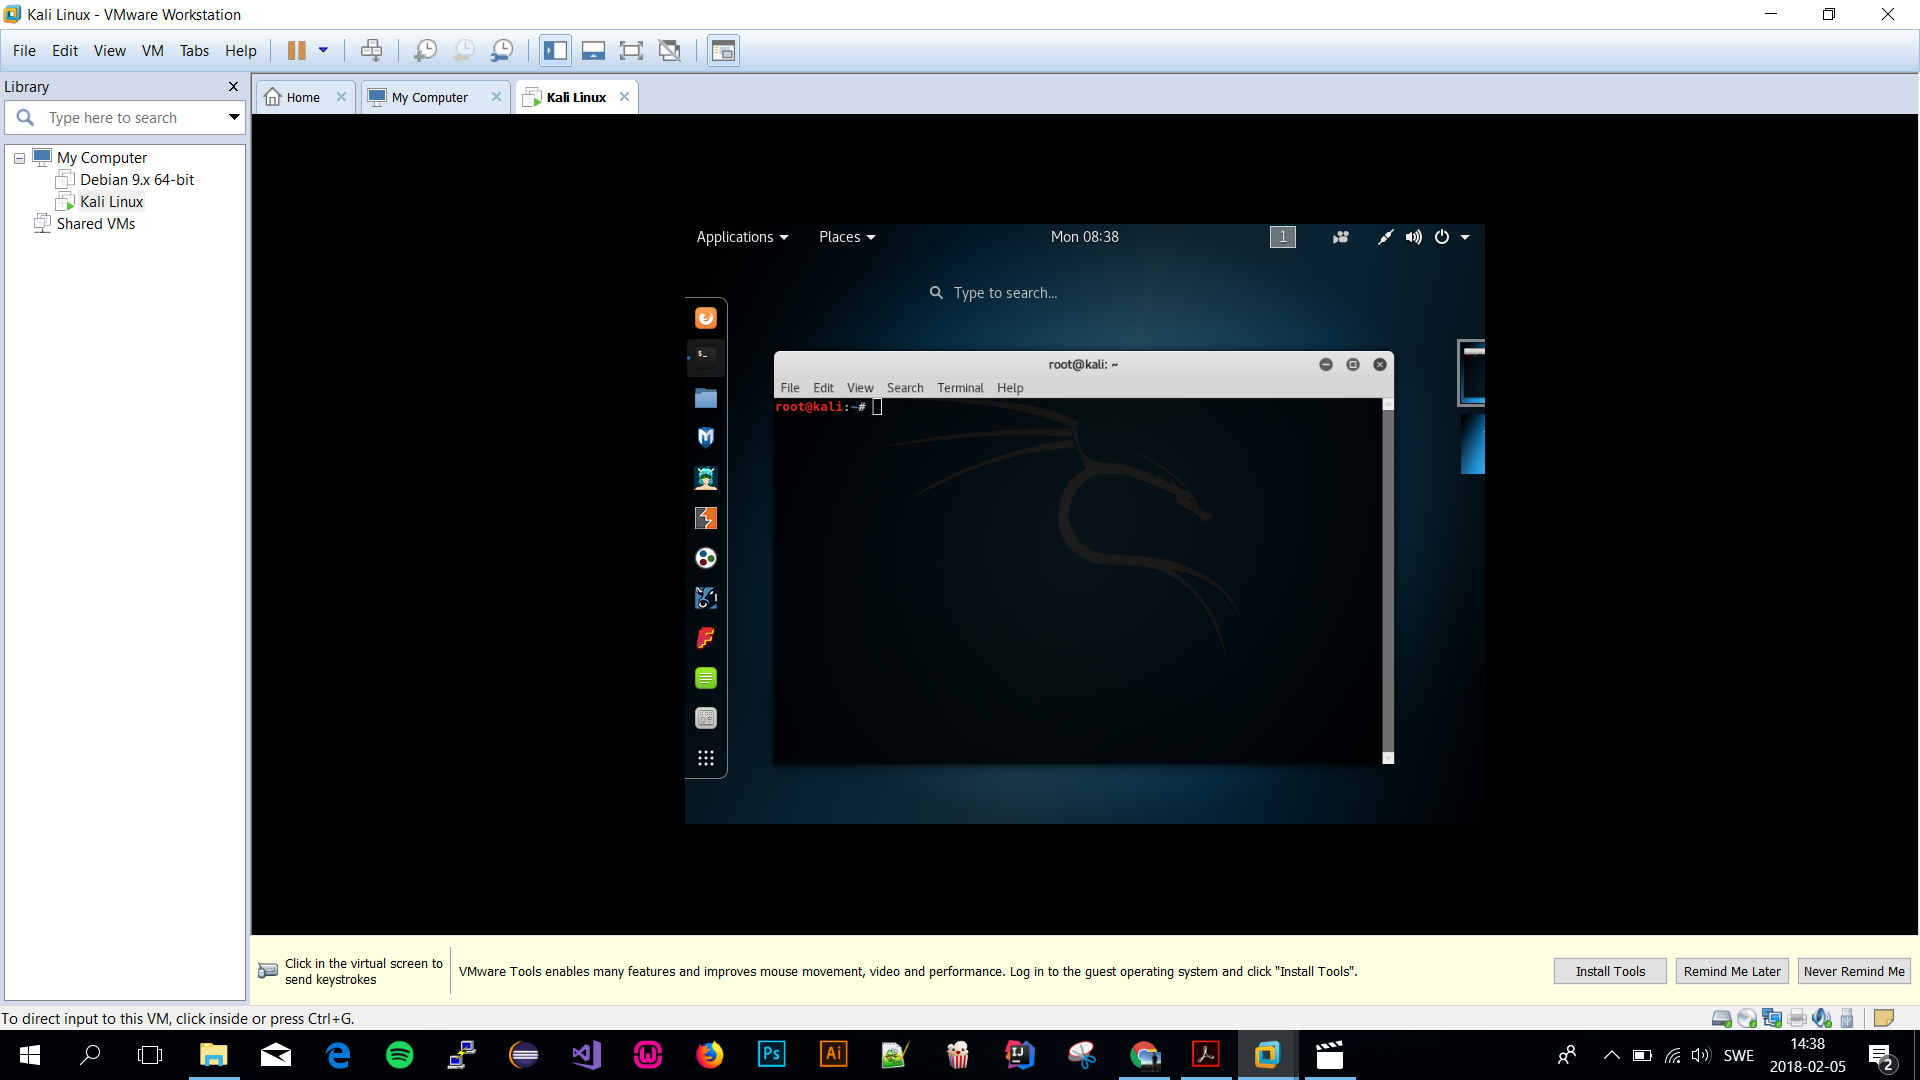Toggle console view toolbar button
Screen dimensions: 1920x1080
[x=723, y=51]
